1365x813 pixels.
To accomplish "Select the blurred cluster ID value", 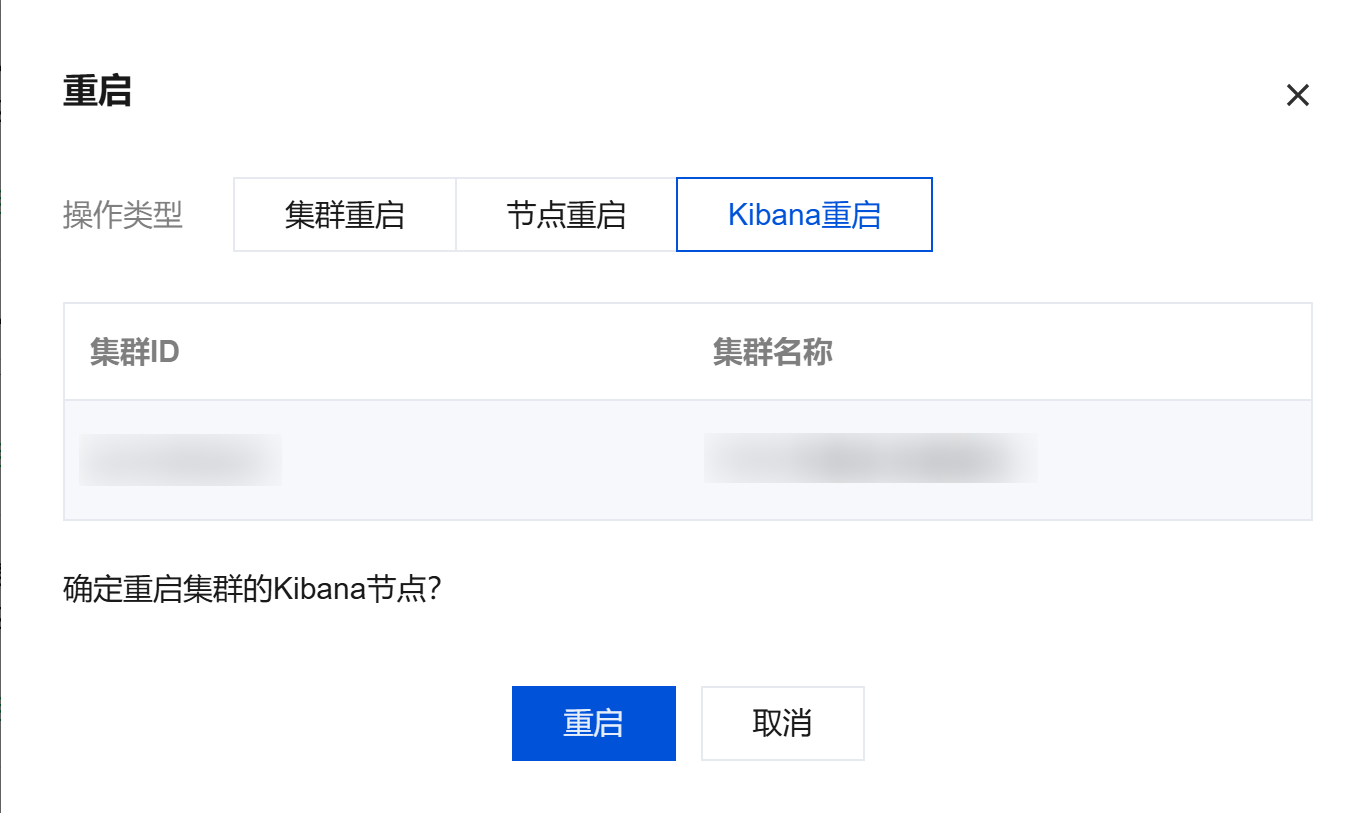I will point(180,460).
